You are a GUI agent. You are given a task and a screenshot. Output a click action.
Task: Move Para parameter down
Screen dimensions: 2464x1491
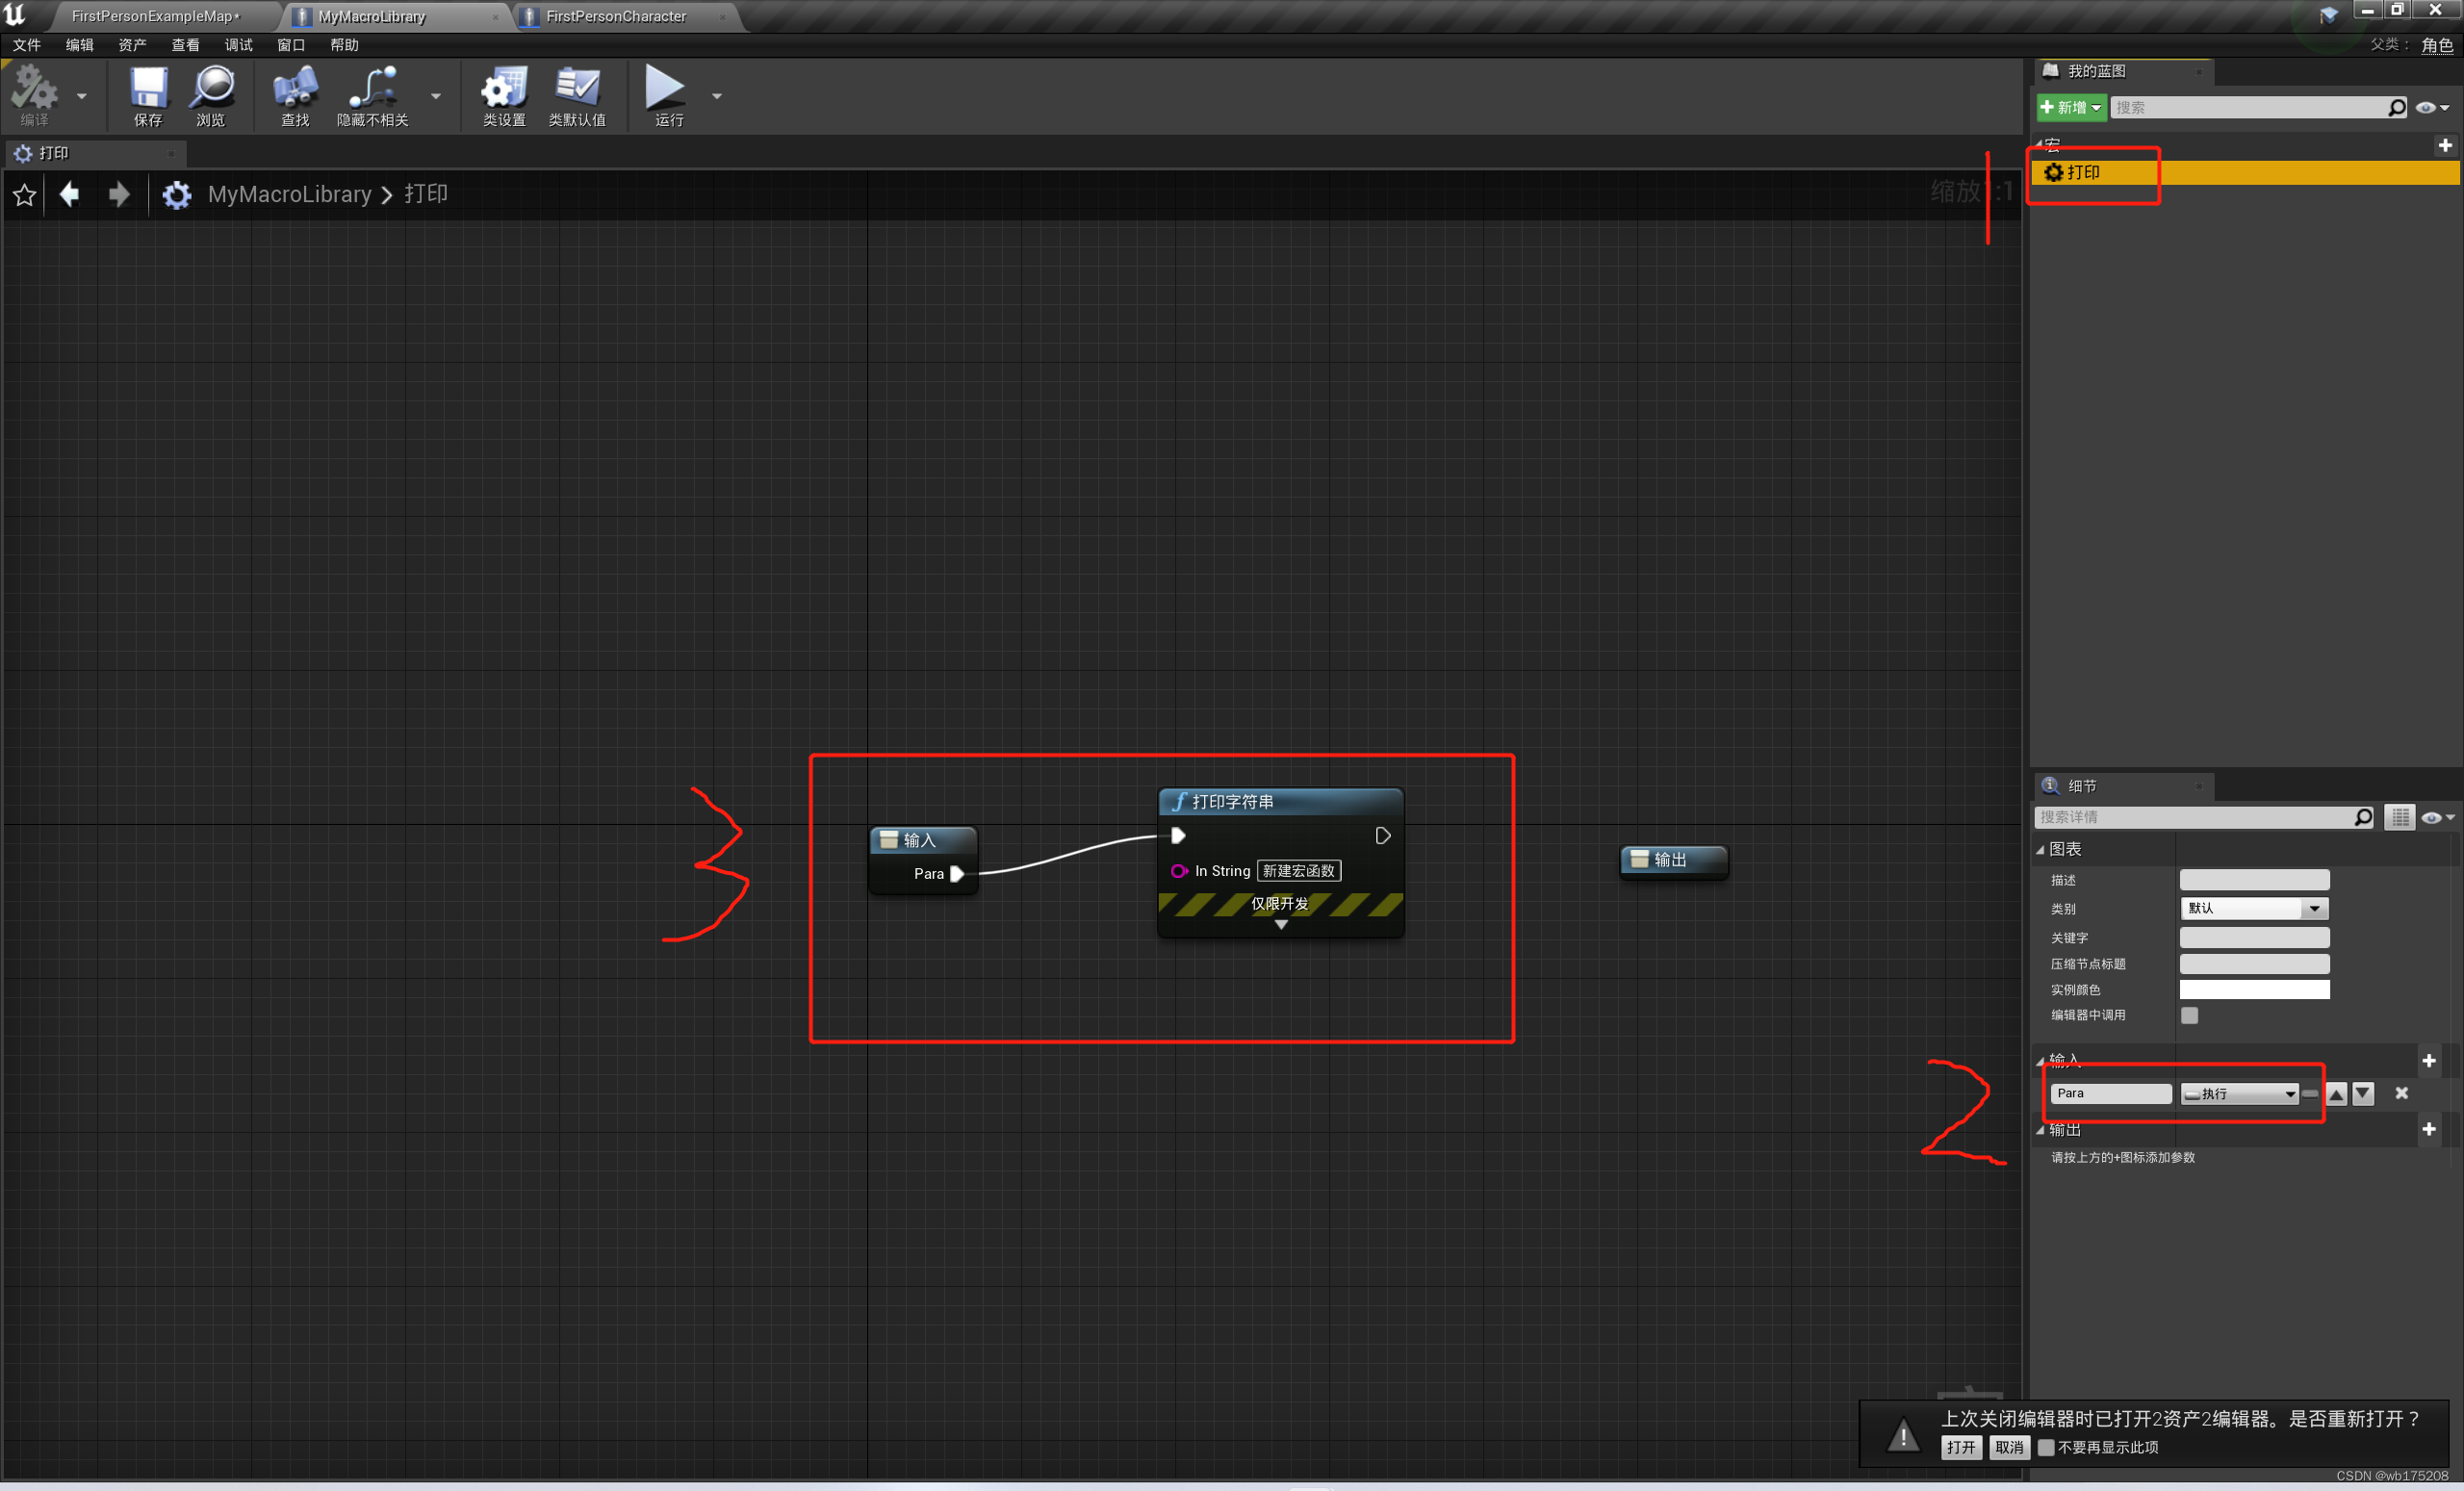click(x=2363, y=1094)
